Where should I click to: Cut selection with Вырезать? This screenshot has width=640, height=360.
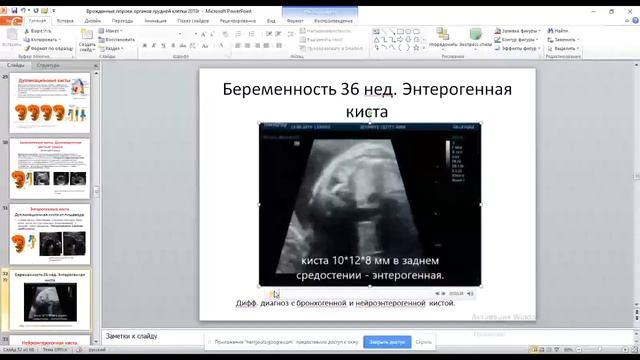[x=38, y=31]
